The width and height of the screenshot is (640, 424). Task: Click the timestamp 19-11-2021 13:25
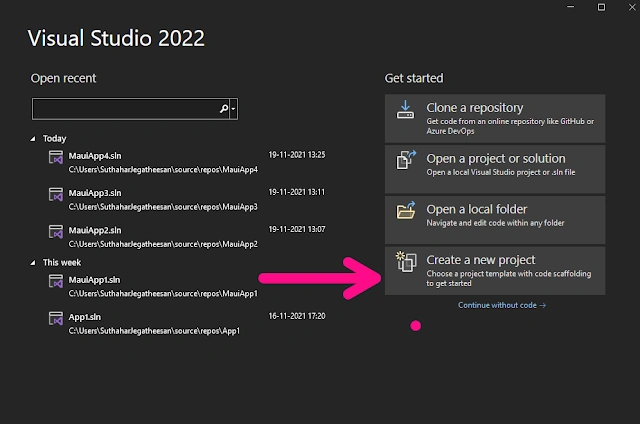point(297,155)
